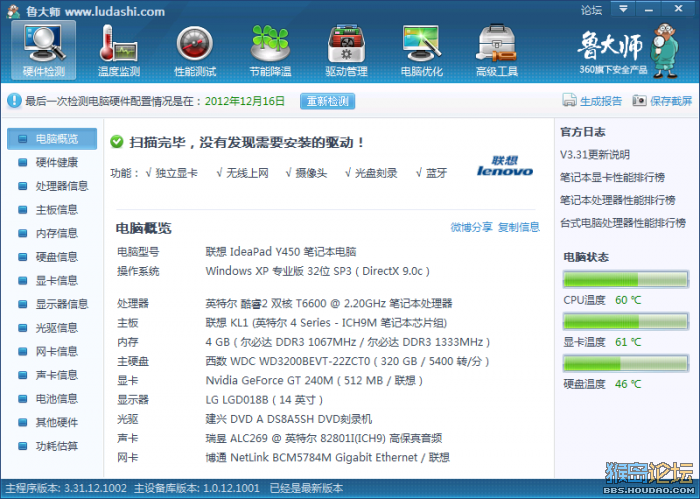Click the 重新检测 re-detect button

point(328,101)
